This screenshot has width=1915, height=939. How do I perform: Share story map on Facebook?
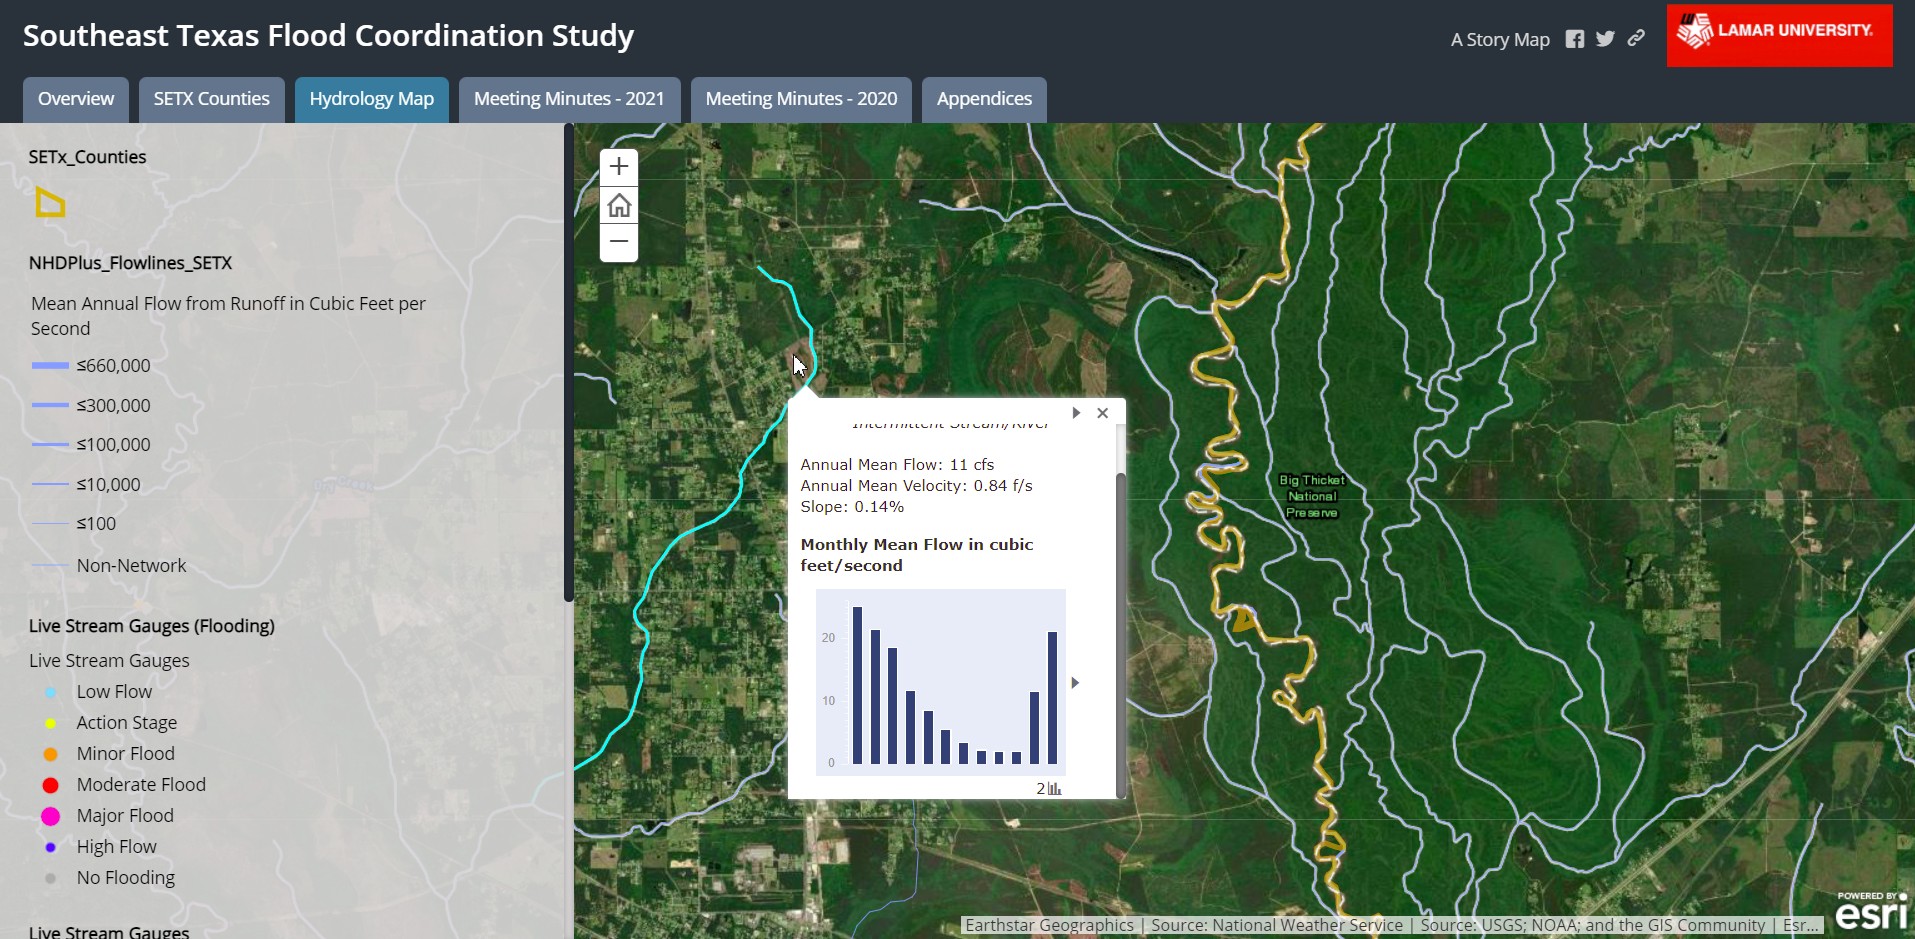(x=1575, y=39)
